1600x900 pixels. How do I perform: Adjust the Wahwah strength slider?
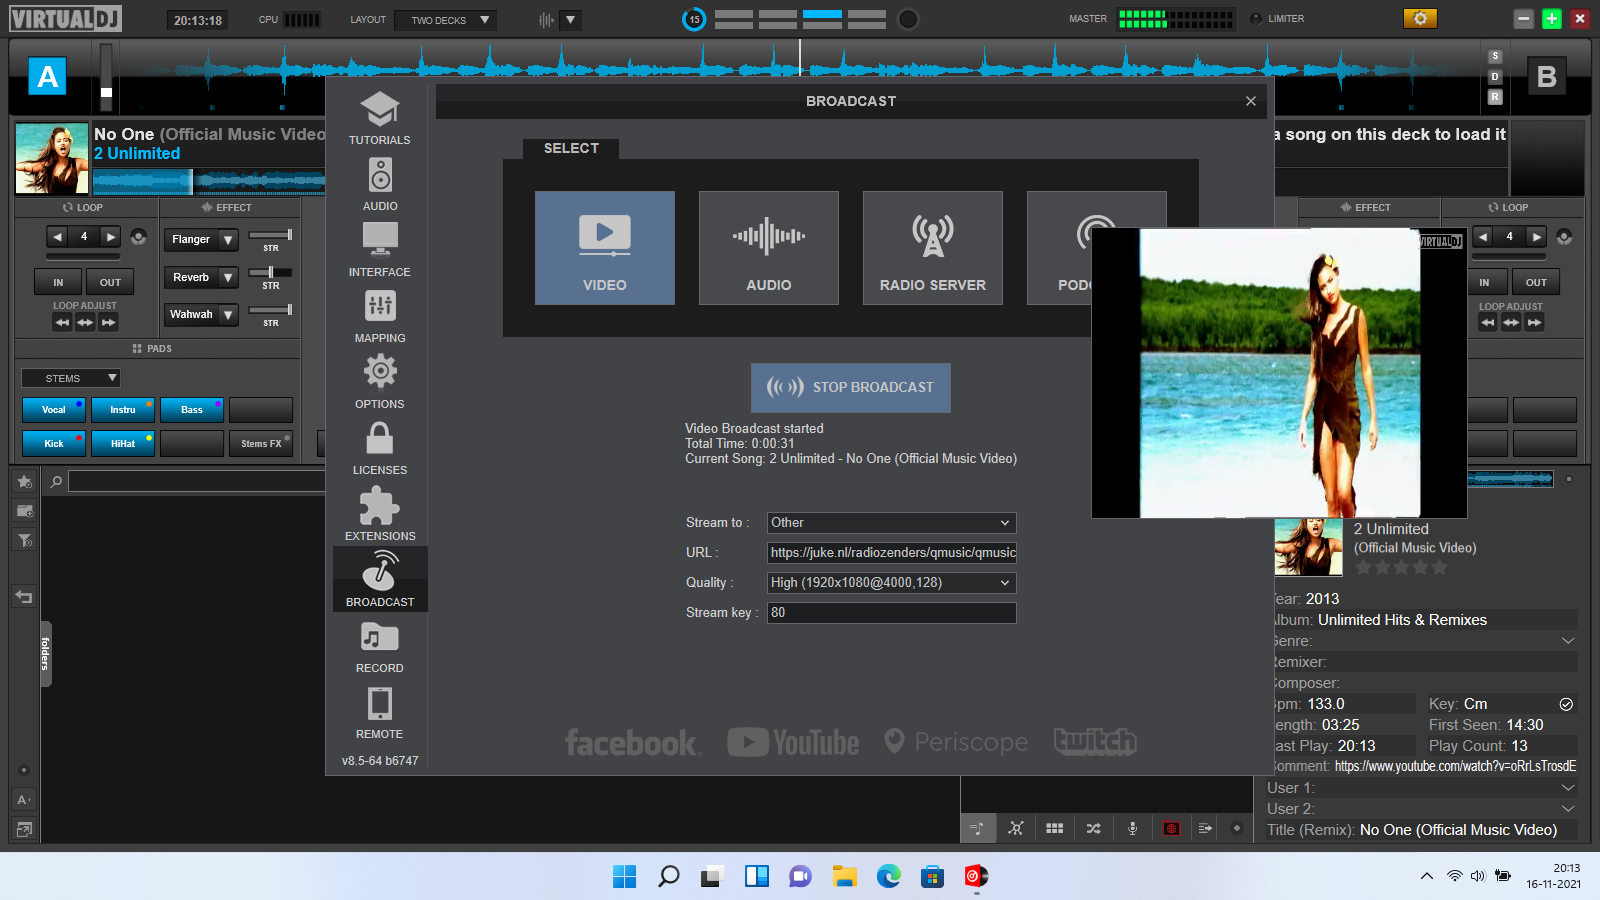click(270, 310)
